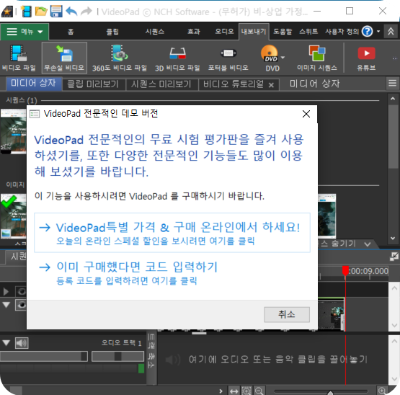This screenshot has height=395, width=400.
Task: Switch to 비디오 튜토리얼 tab
Action: point(233,84)
